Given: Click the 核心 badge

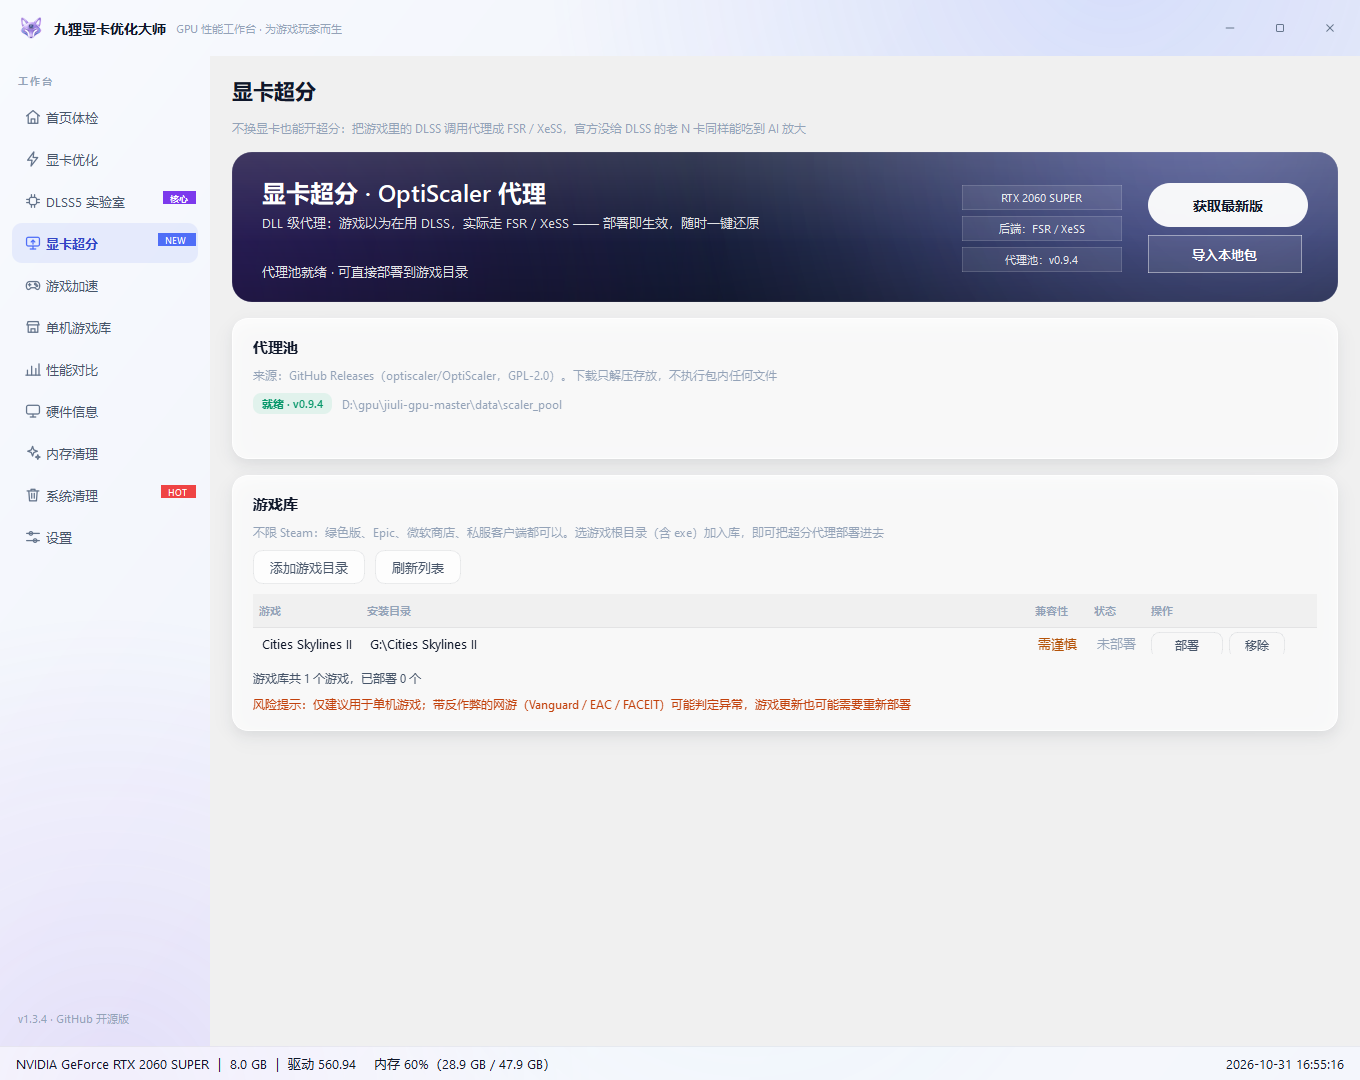Looking at the screenshot, I should (179, 198).
